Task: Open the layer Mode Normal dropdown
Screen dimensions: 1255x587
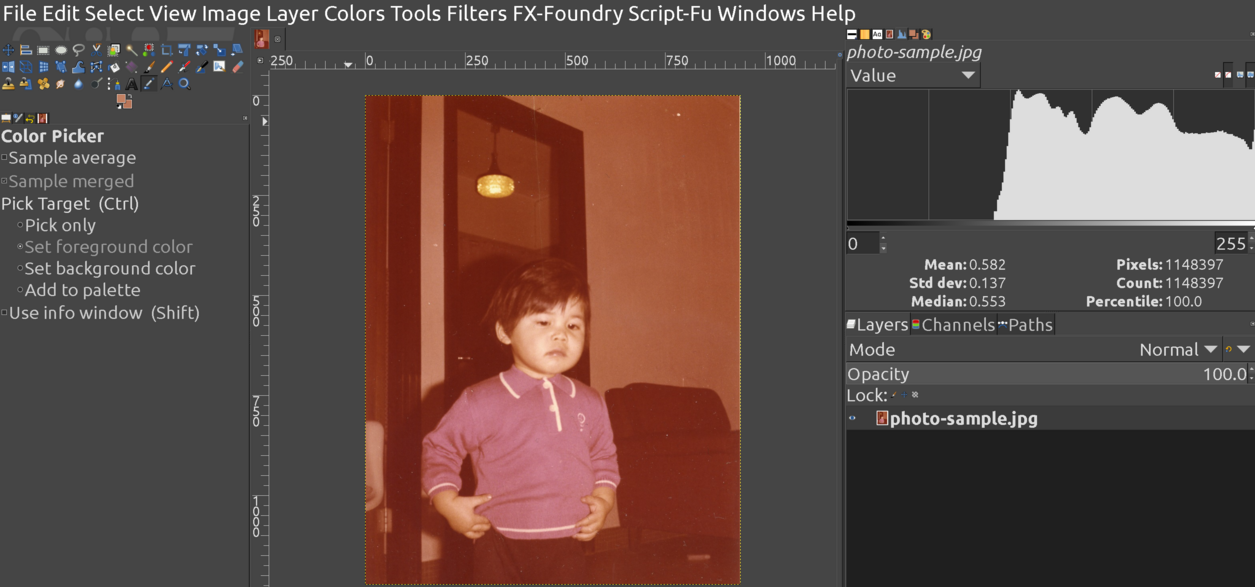Action: pyautogui.click(x=1178, y=349)
